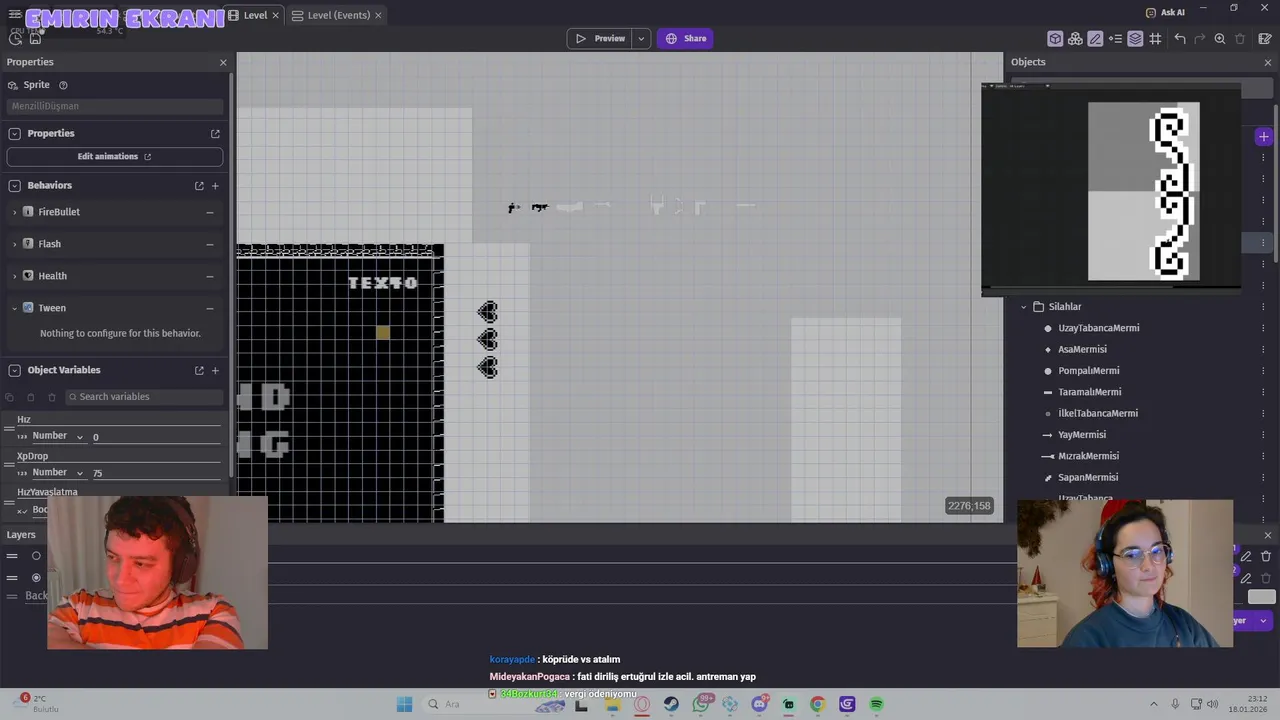The width and height of the screenshot is (1280, 720).
Task: Open the zoom options magnifier
Action: pyautogui.click(x=1220, y=38)
